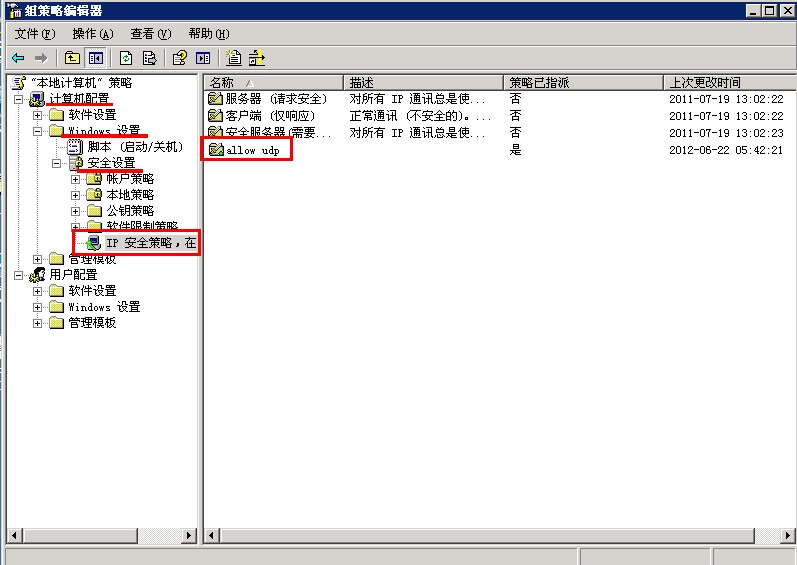Open Help via question mark toolbar icon
Image resolution: width=797 pixels, height=565 pixels.
179,58
